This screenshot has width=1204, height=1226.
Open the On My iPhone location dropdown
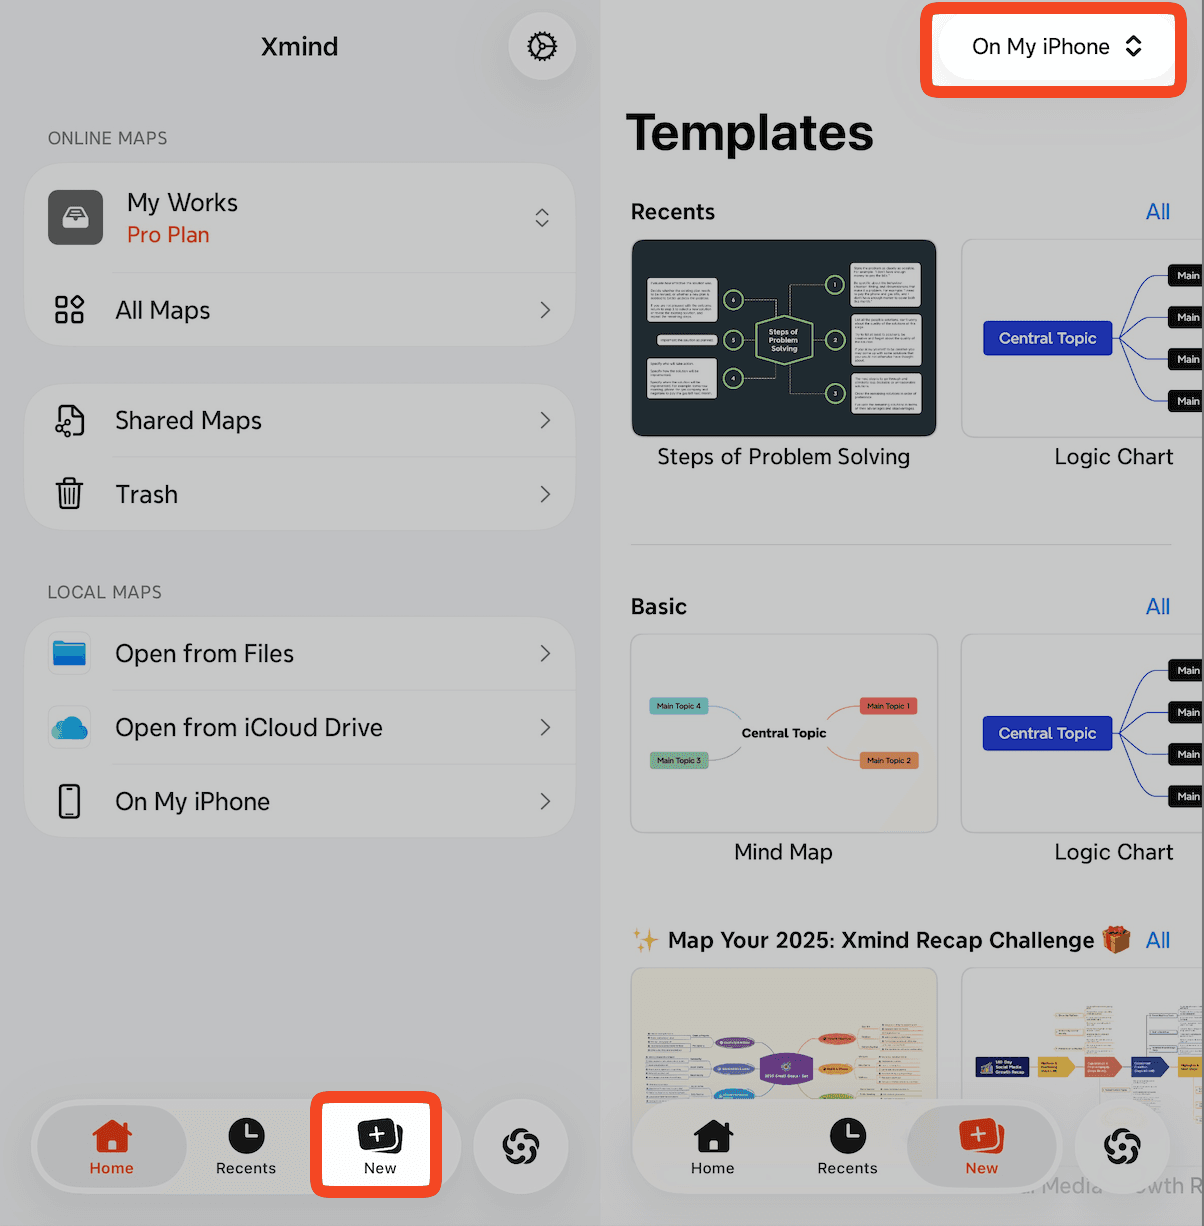point(1056,46)
